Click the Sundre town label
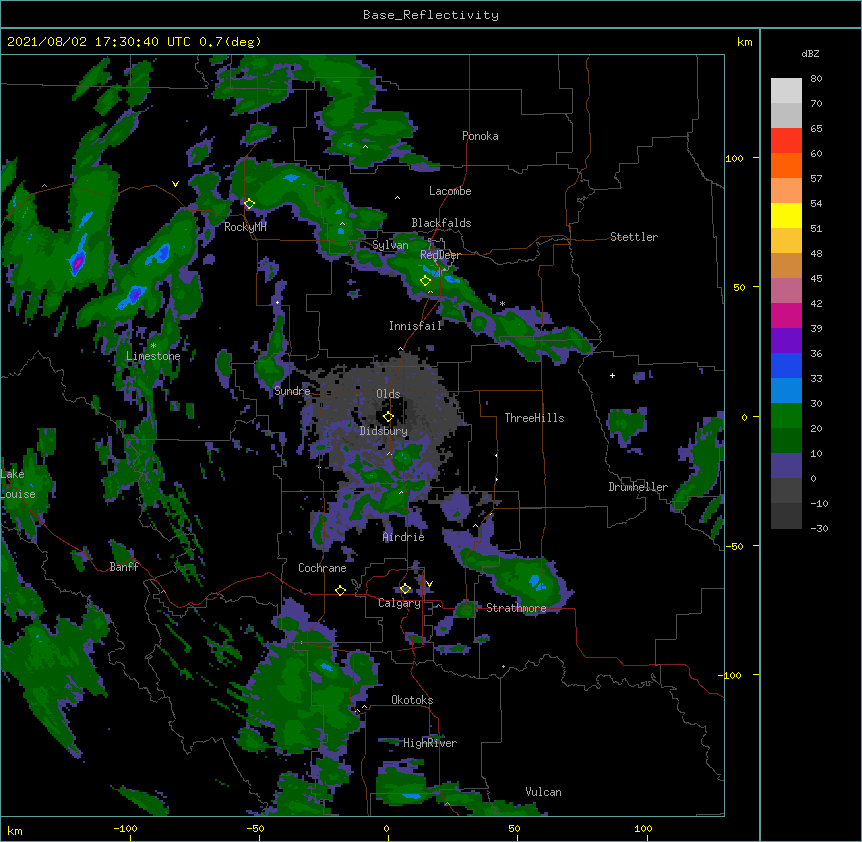The image size is (862, 842). tap(292, 391)
